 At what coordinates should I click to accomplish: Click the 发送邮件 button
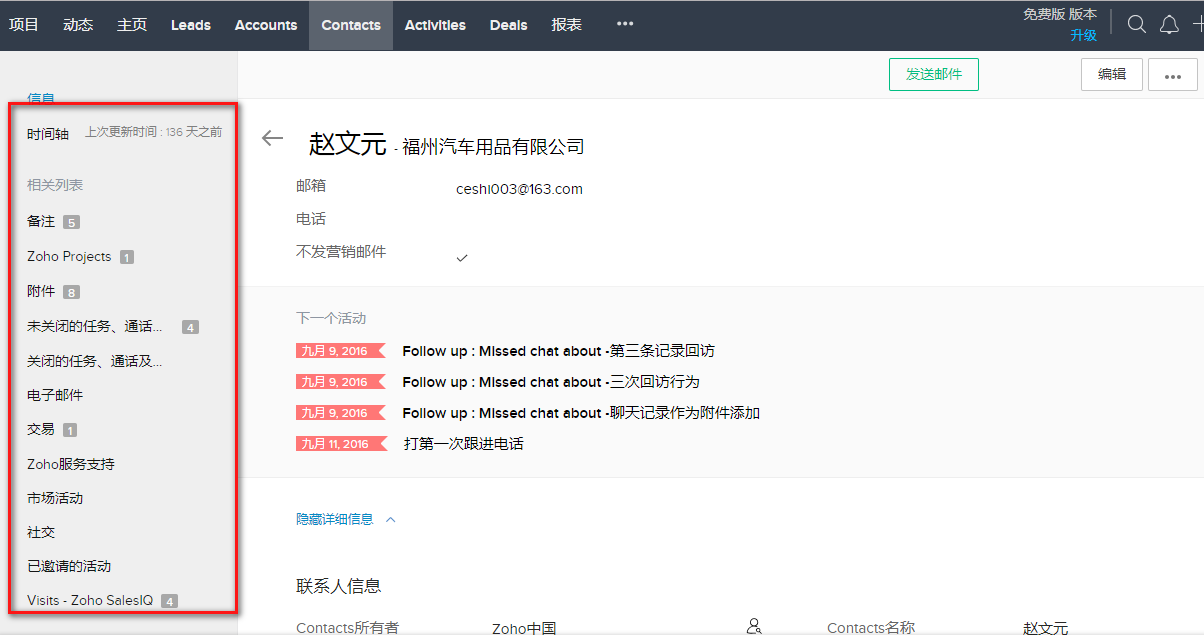tap(933, 74)
